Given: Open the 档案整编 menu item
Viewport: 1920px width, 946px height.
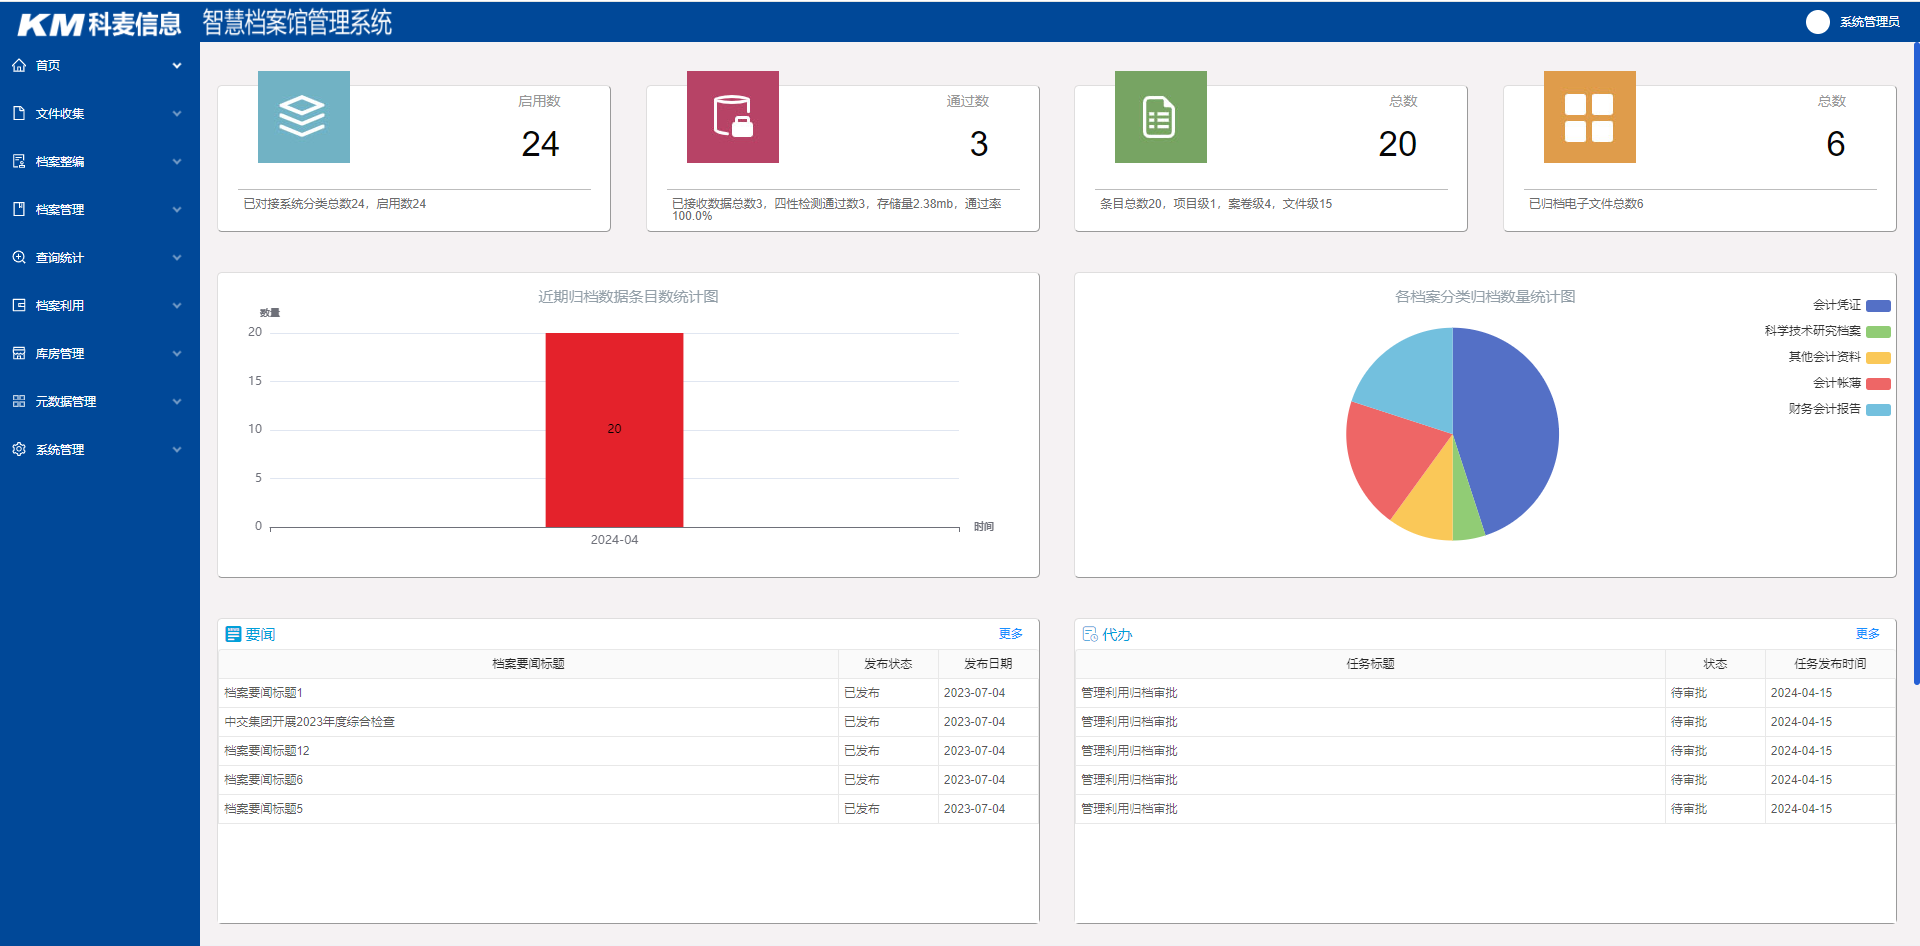Looking at the screenshot, I should pyautogui.click(x=100, y=161).
